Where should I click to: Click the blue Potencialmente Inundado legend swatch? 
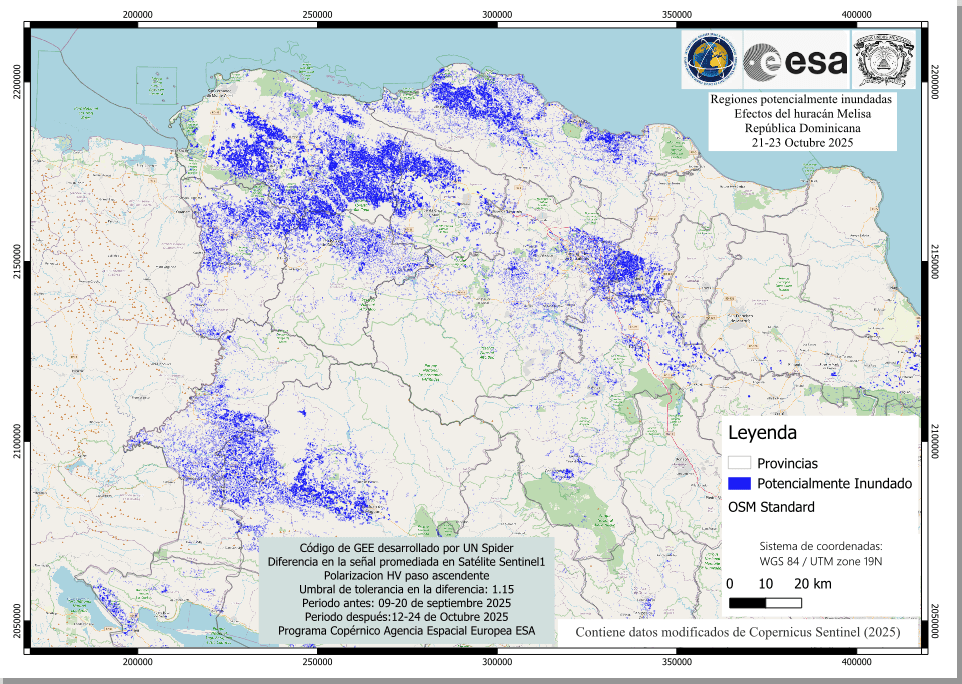(x=739, y=484)
